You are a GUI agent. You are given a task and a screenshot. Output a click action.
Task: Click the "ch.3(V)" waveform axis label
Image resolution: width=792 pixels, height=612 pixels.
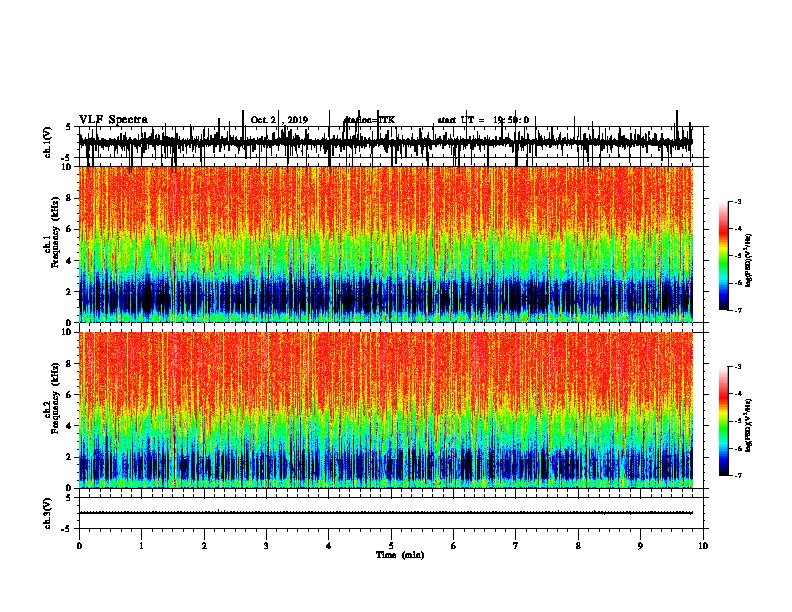[48, 513]
